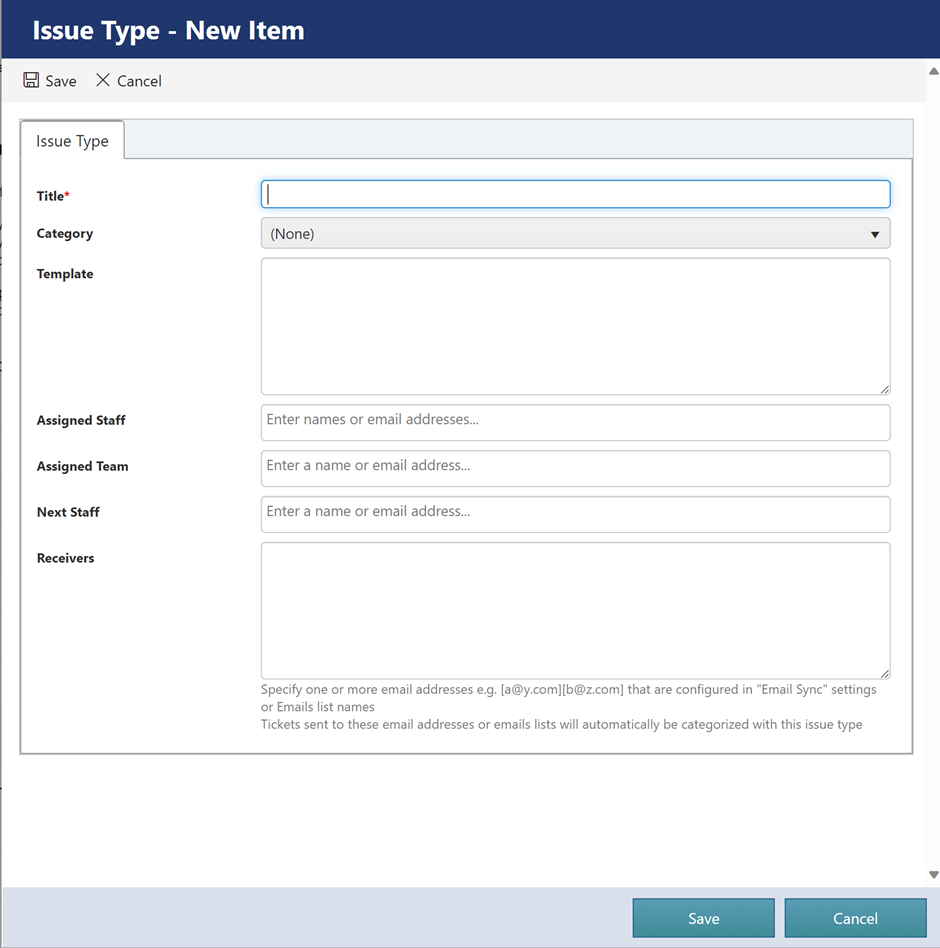Click the Receivers box resize handle
This screenshot has width=940, height=948.
click(884, 673)
